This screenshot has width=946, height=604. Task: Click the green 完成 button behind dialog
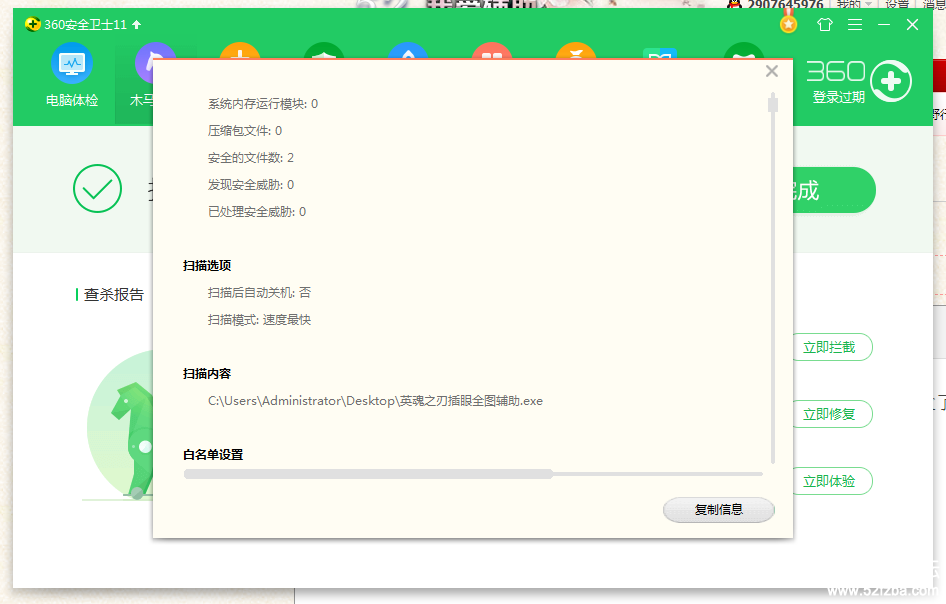pyautogui.click(x=834, y=190)
